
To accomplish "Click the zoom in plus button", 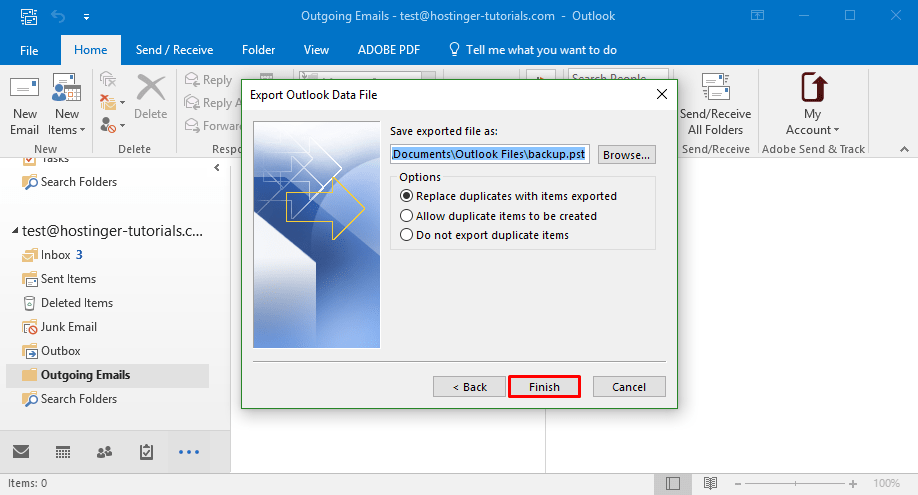I will click(x=853, y=484).
